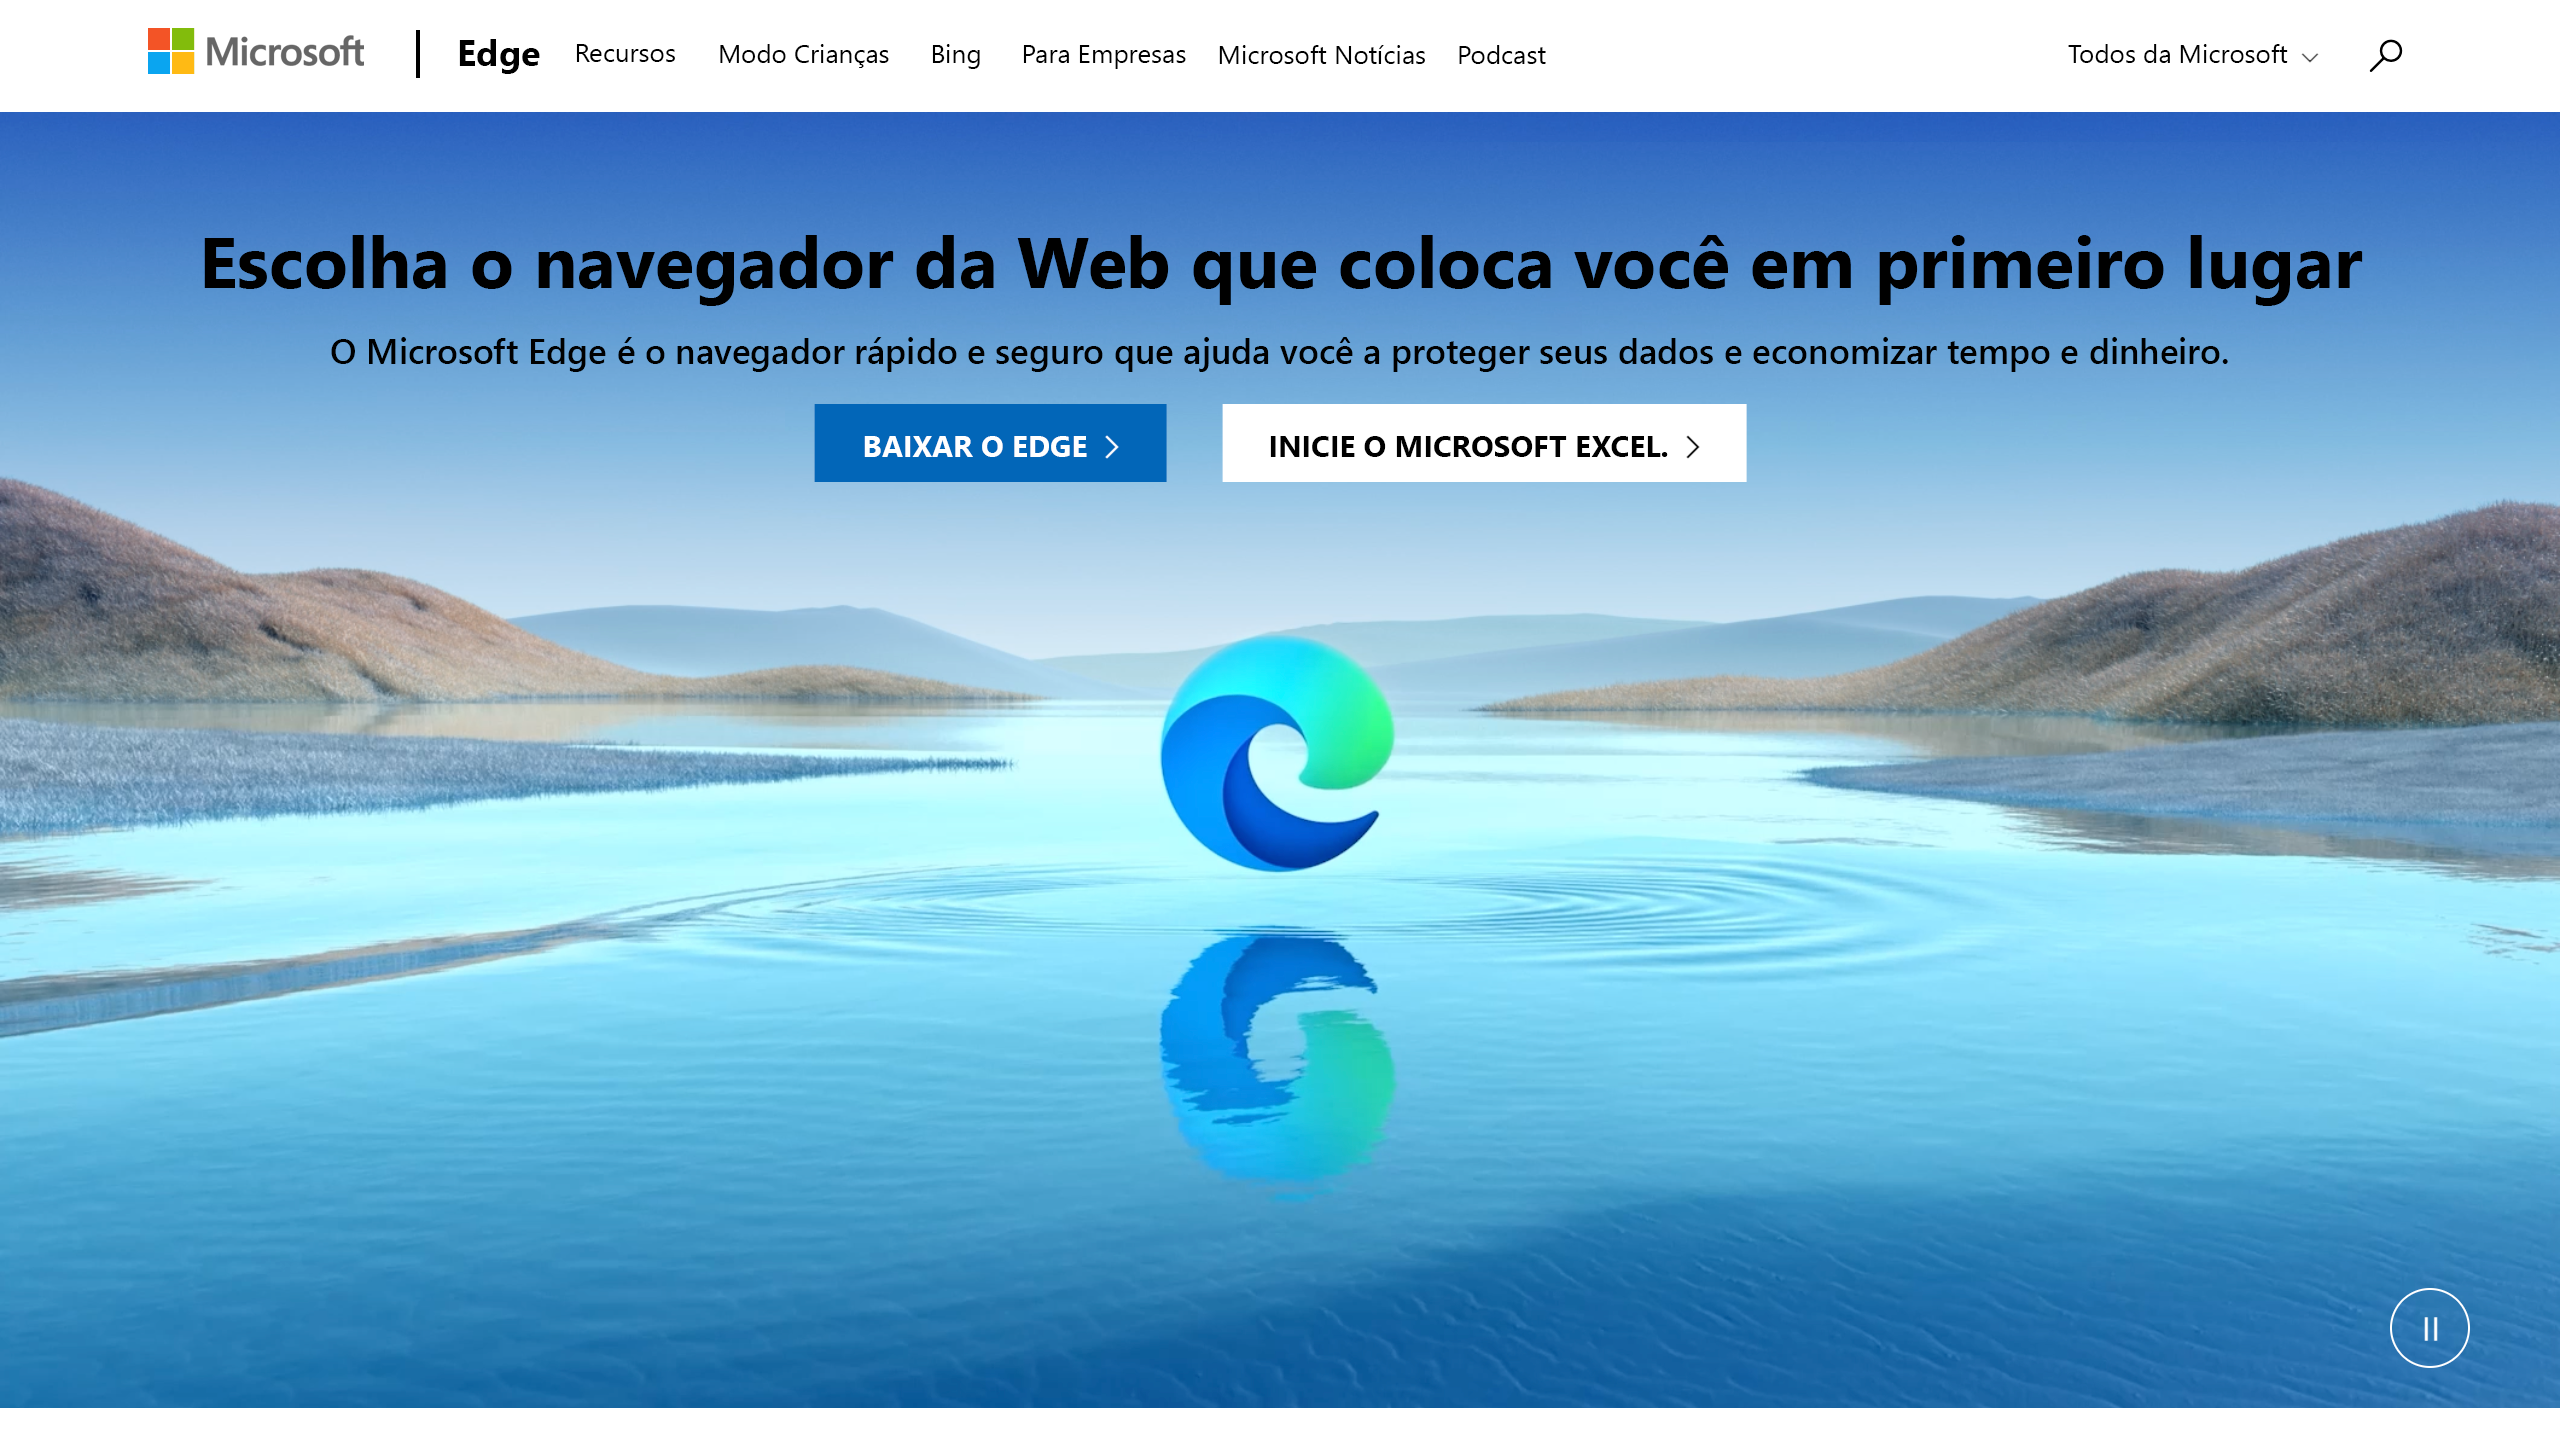Click the search magnifier icon
The height and width of the screenshot is (1440, 2560).
2386,53
